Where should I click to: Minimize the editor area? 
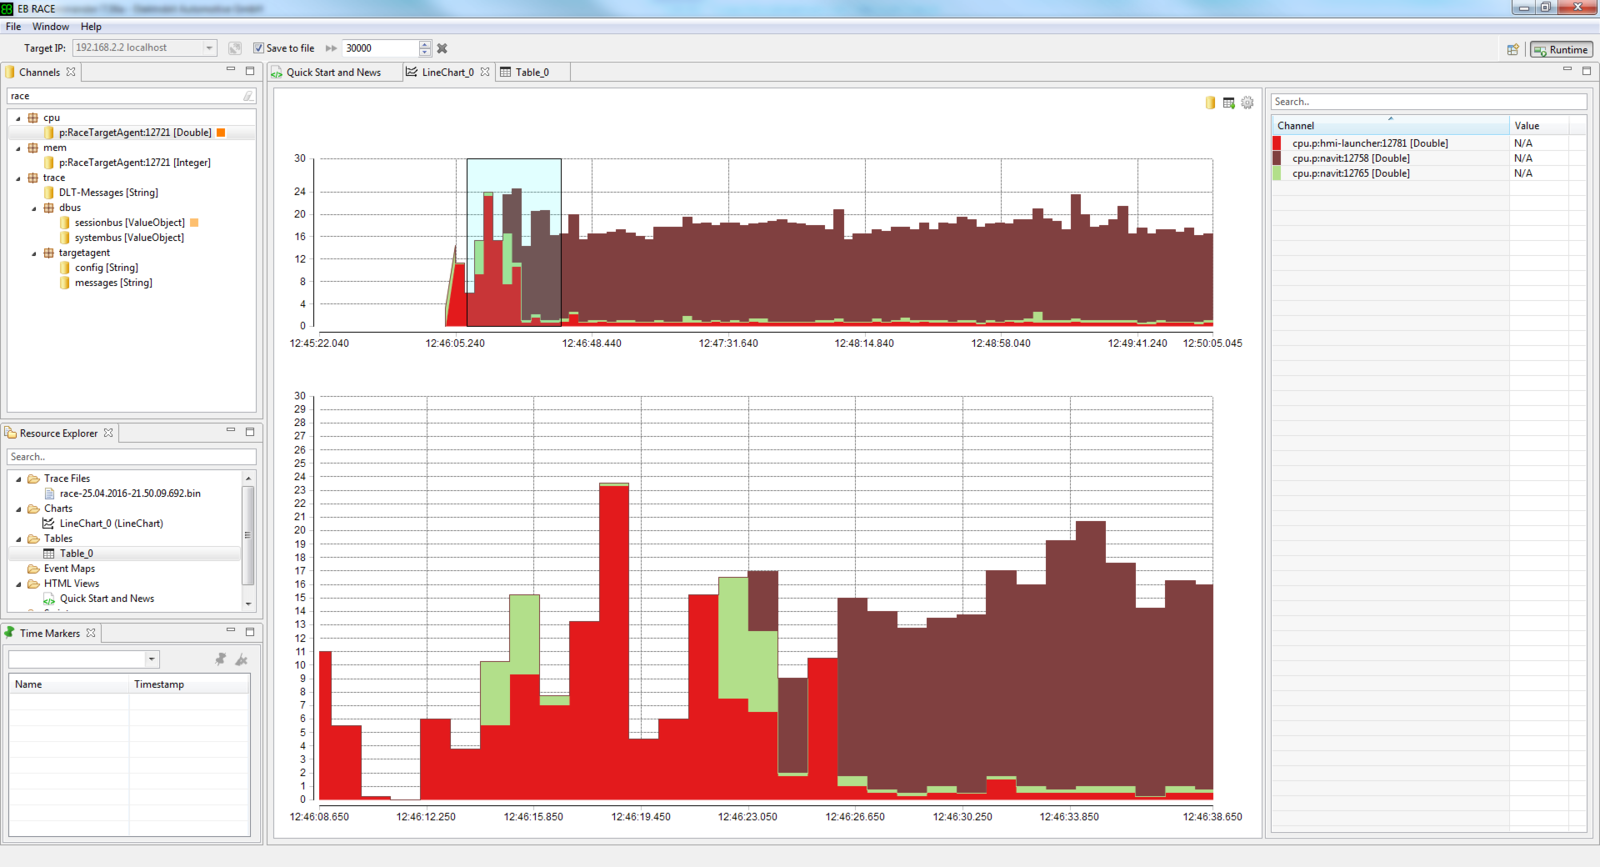pos(1567,70)
